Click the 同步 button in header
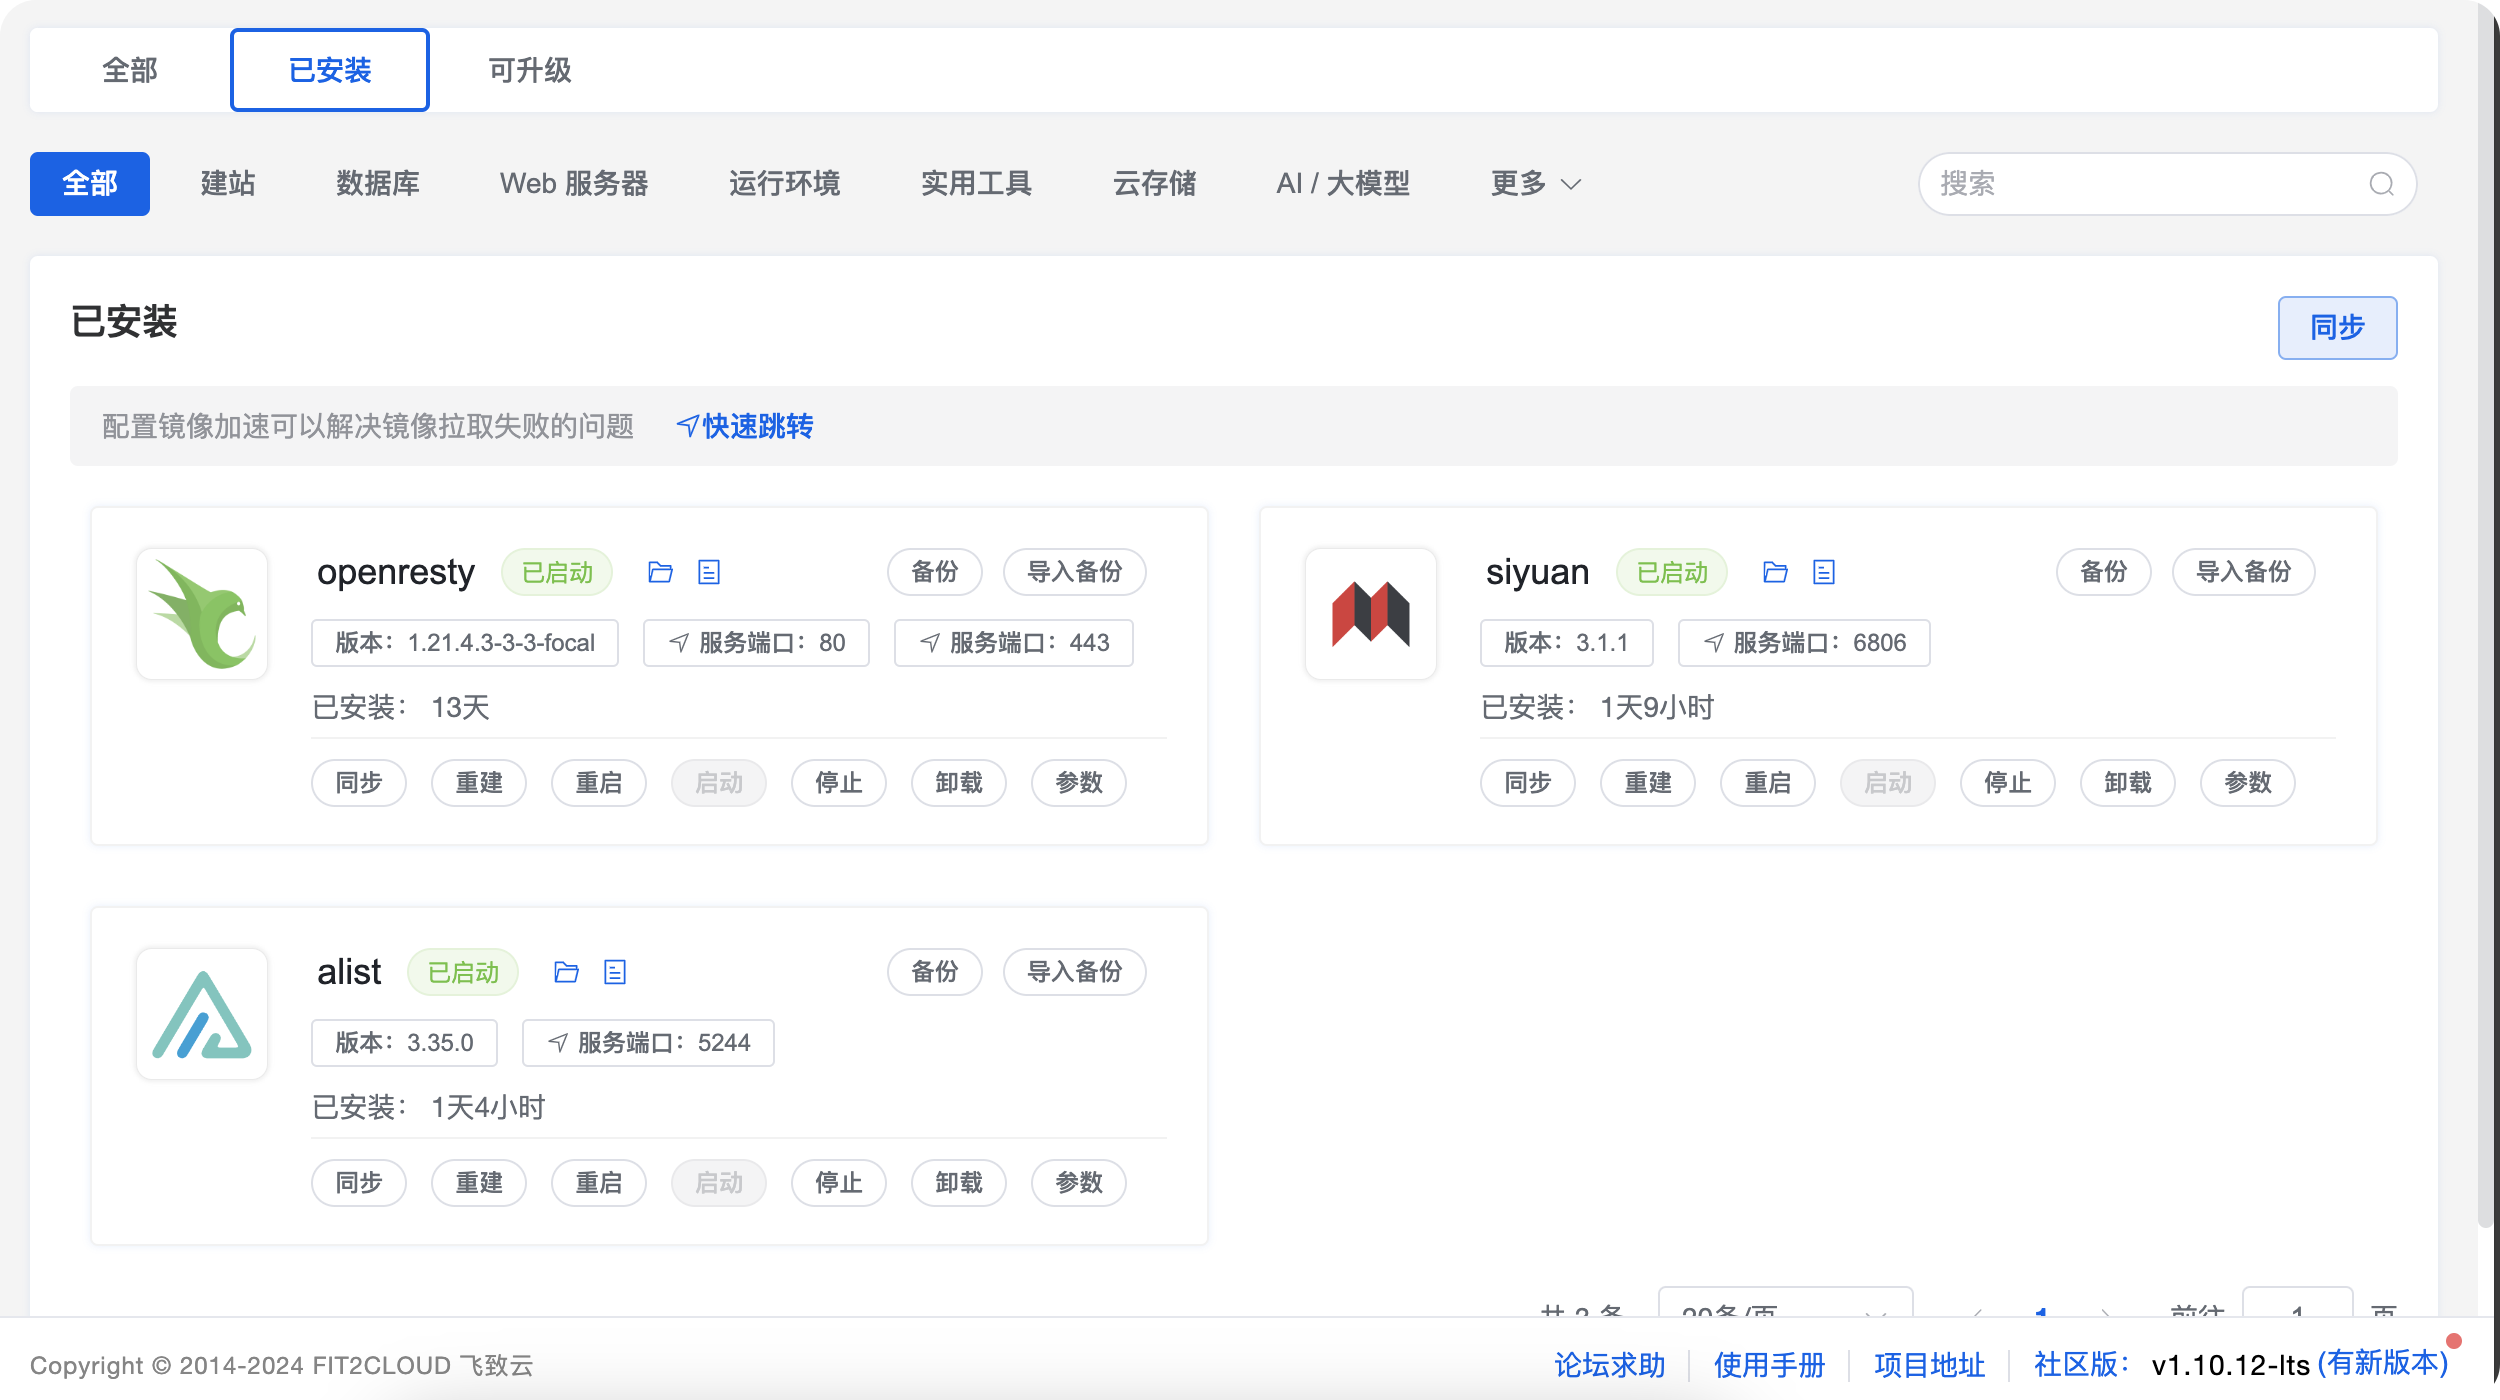This screenshot has width=2500, height=1400. (2336, 328)
